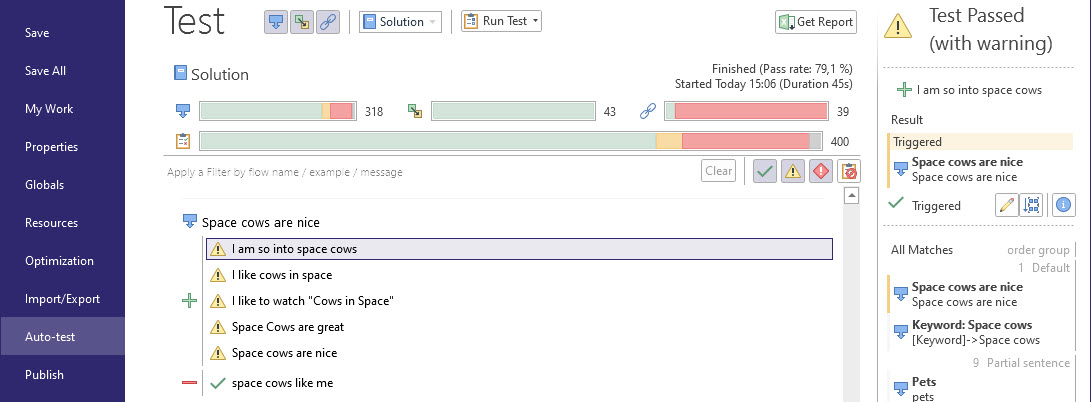Click the Get Report button

click(x=816, y=22)
